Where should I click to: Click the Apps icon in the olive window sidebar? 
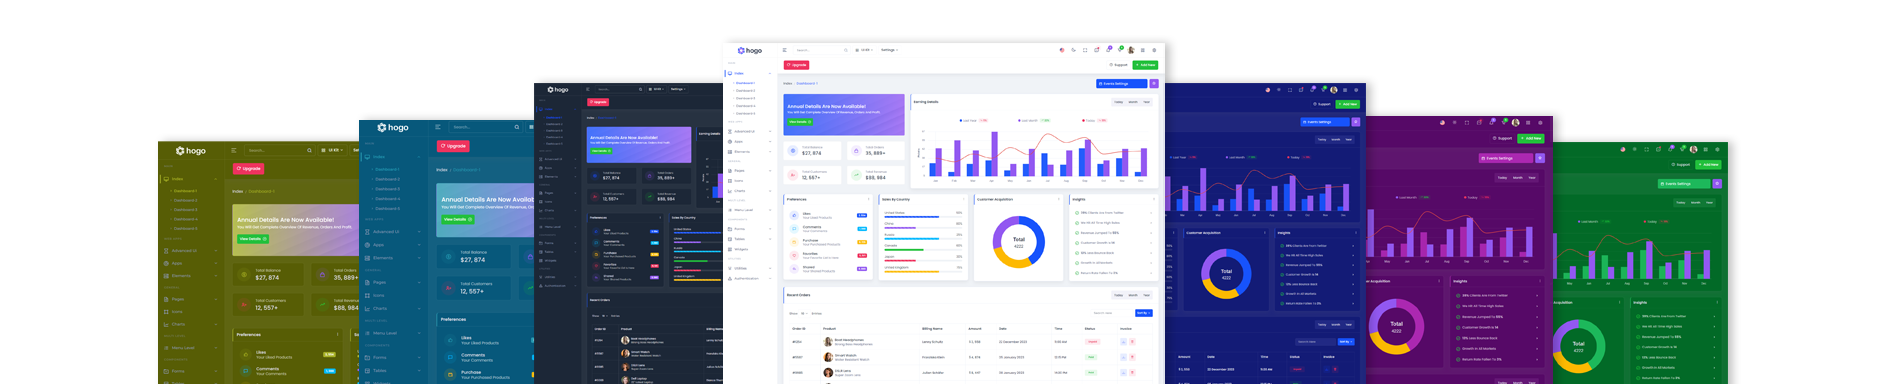[x=166, y=263]
